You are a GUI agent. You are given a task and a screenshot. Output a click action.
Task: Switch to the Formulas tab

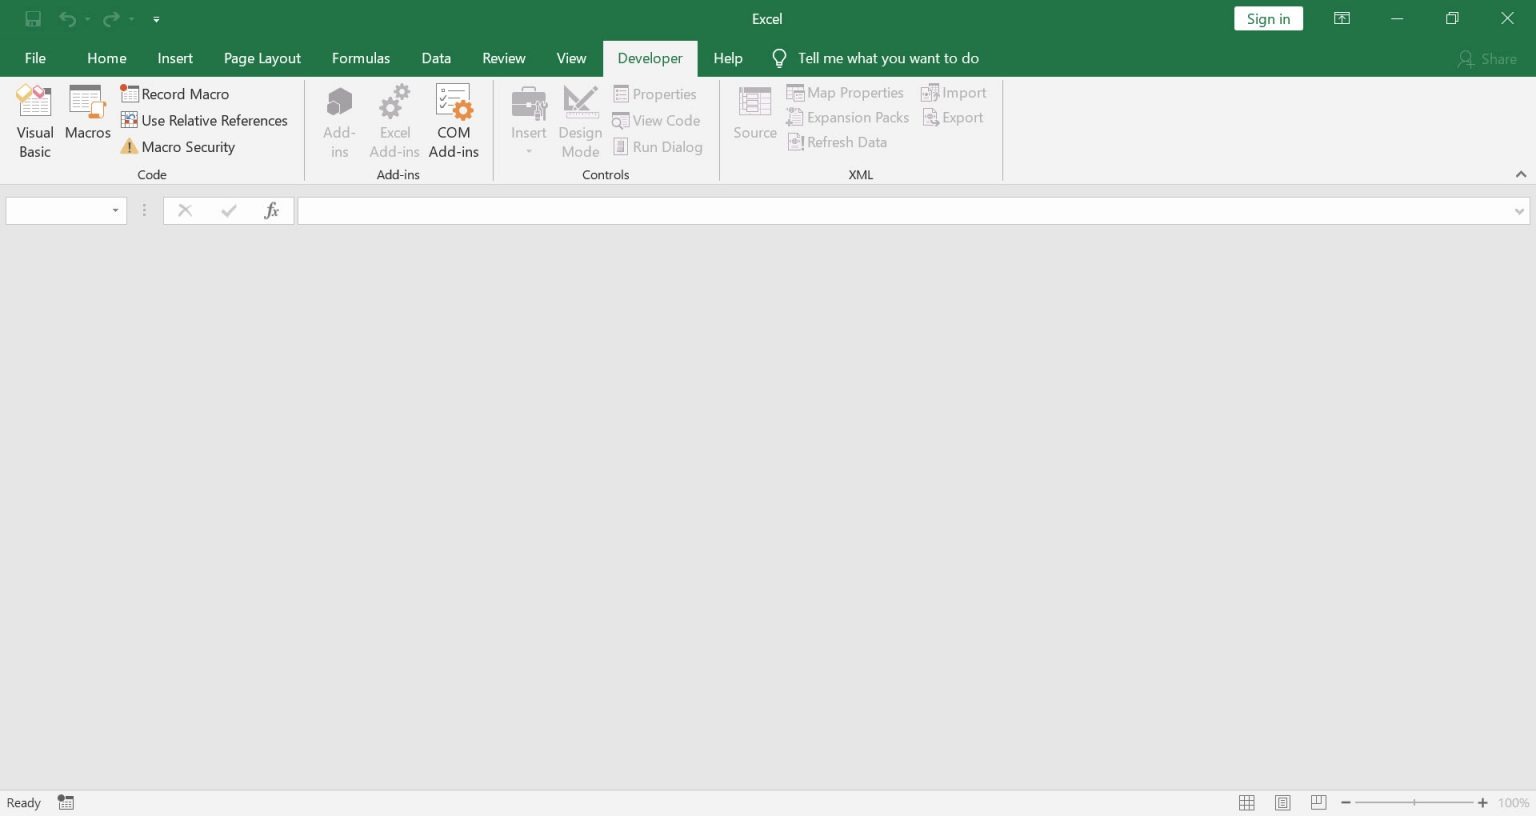361,58
